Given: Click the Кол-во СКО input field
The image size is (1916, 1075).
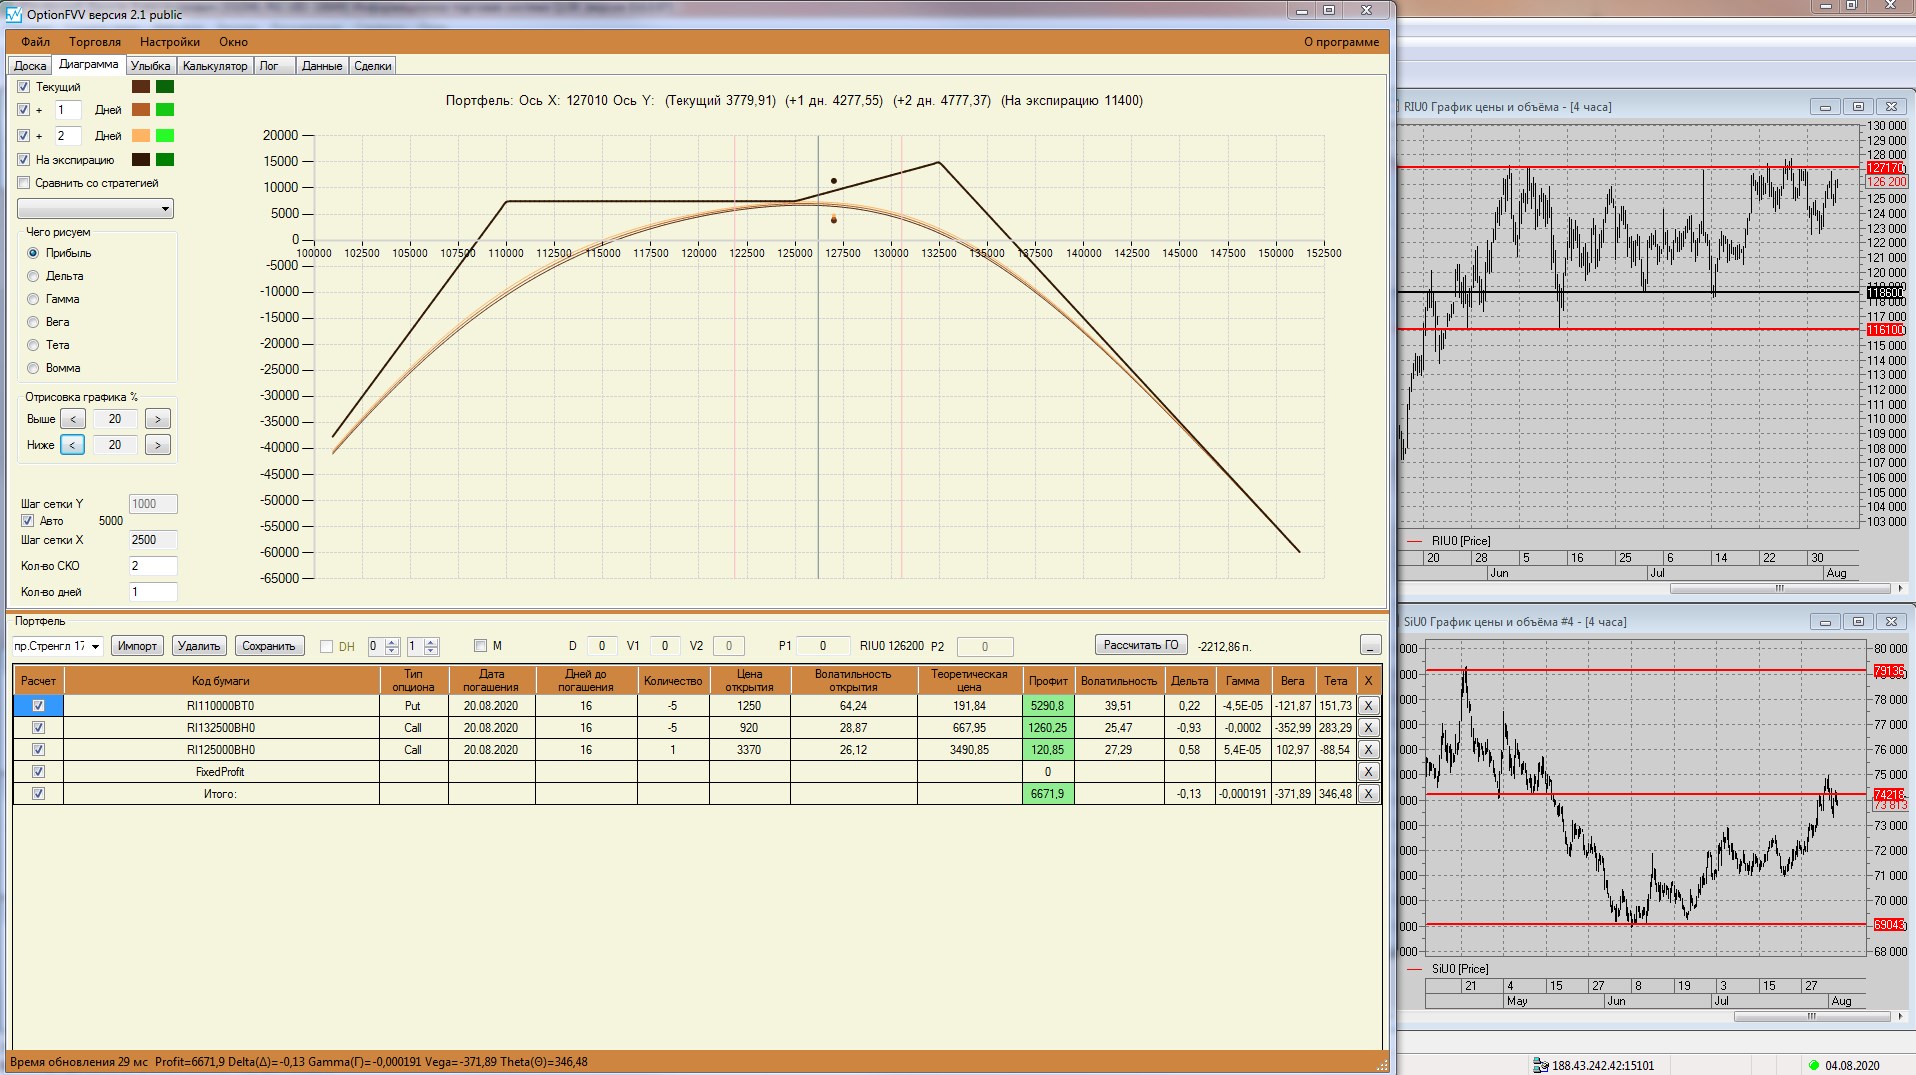Looking at the screenshot, I should point(153,566).
